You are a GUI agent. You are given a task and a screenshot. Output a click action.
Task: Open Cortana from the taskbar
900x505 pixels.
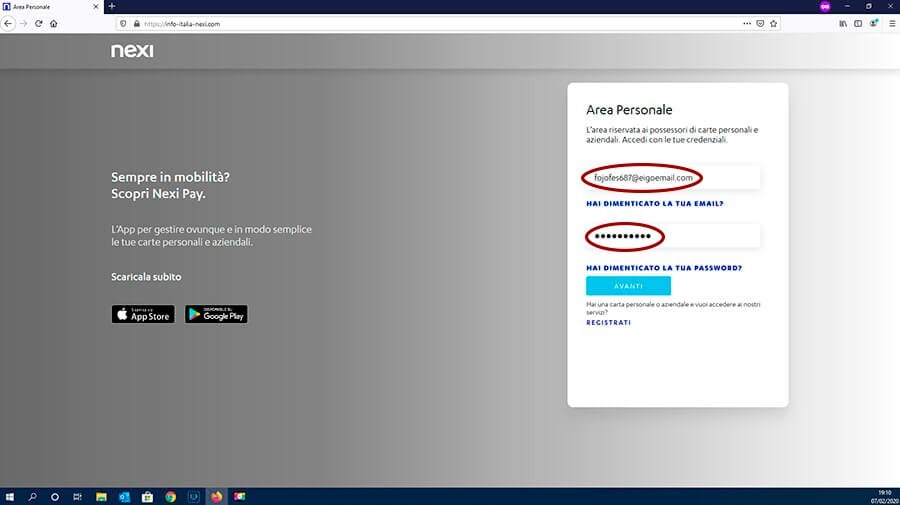click(x=55, y=497)
